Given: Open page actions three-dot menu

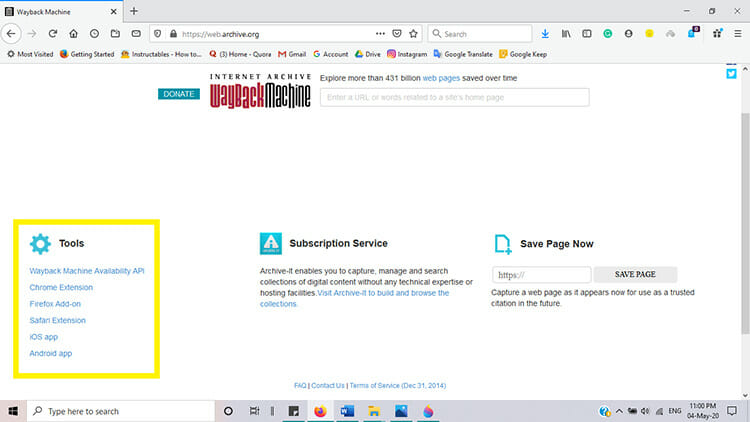Looking at the screenshot, I should pos(380,34).
